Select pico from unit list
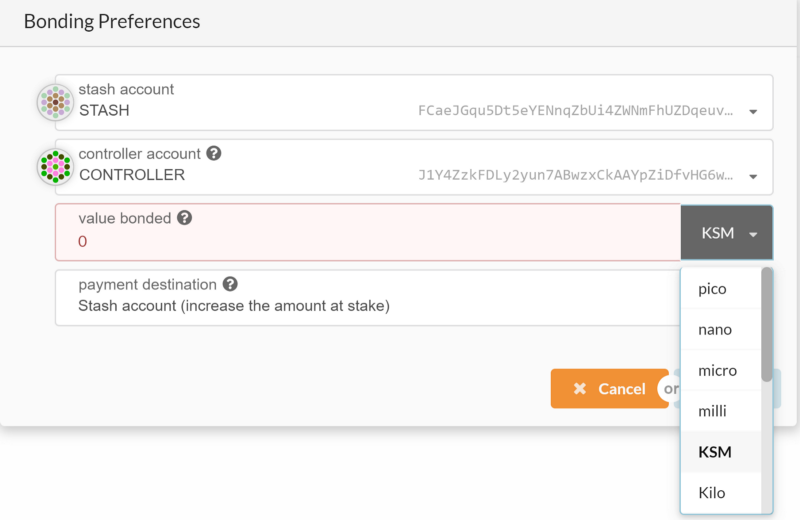 coord(721,289)
